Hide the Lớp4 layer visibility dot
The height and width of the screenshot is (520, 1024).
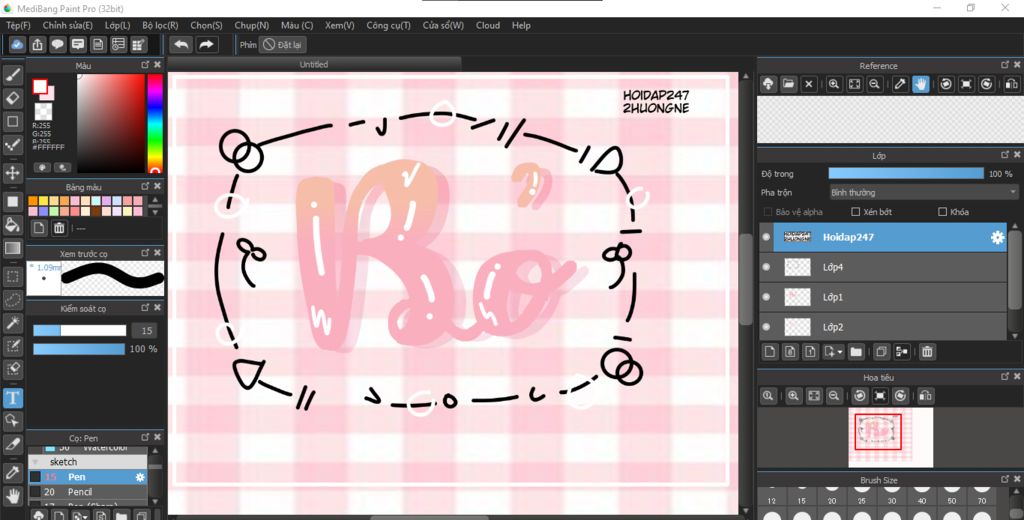[x=766, y=267]
